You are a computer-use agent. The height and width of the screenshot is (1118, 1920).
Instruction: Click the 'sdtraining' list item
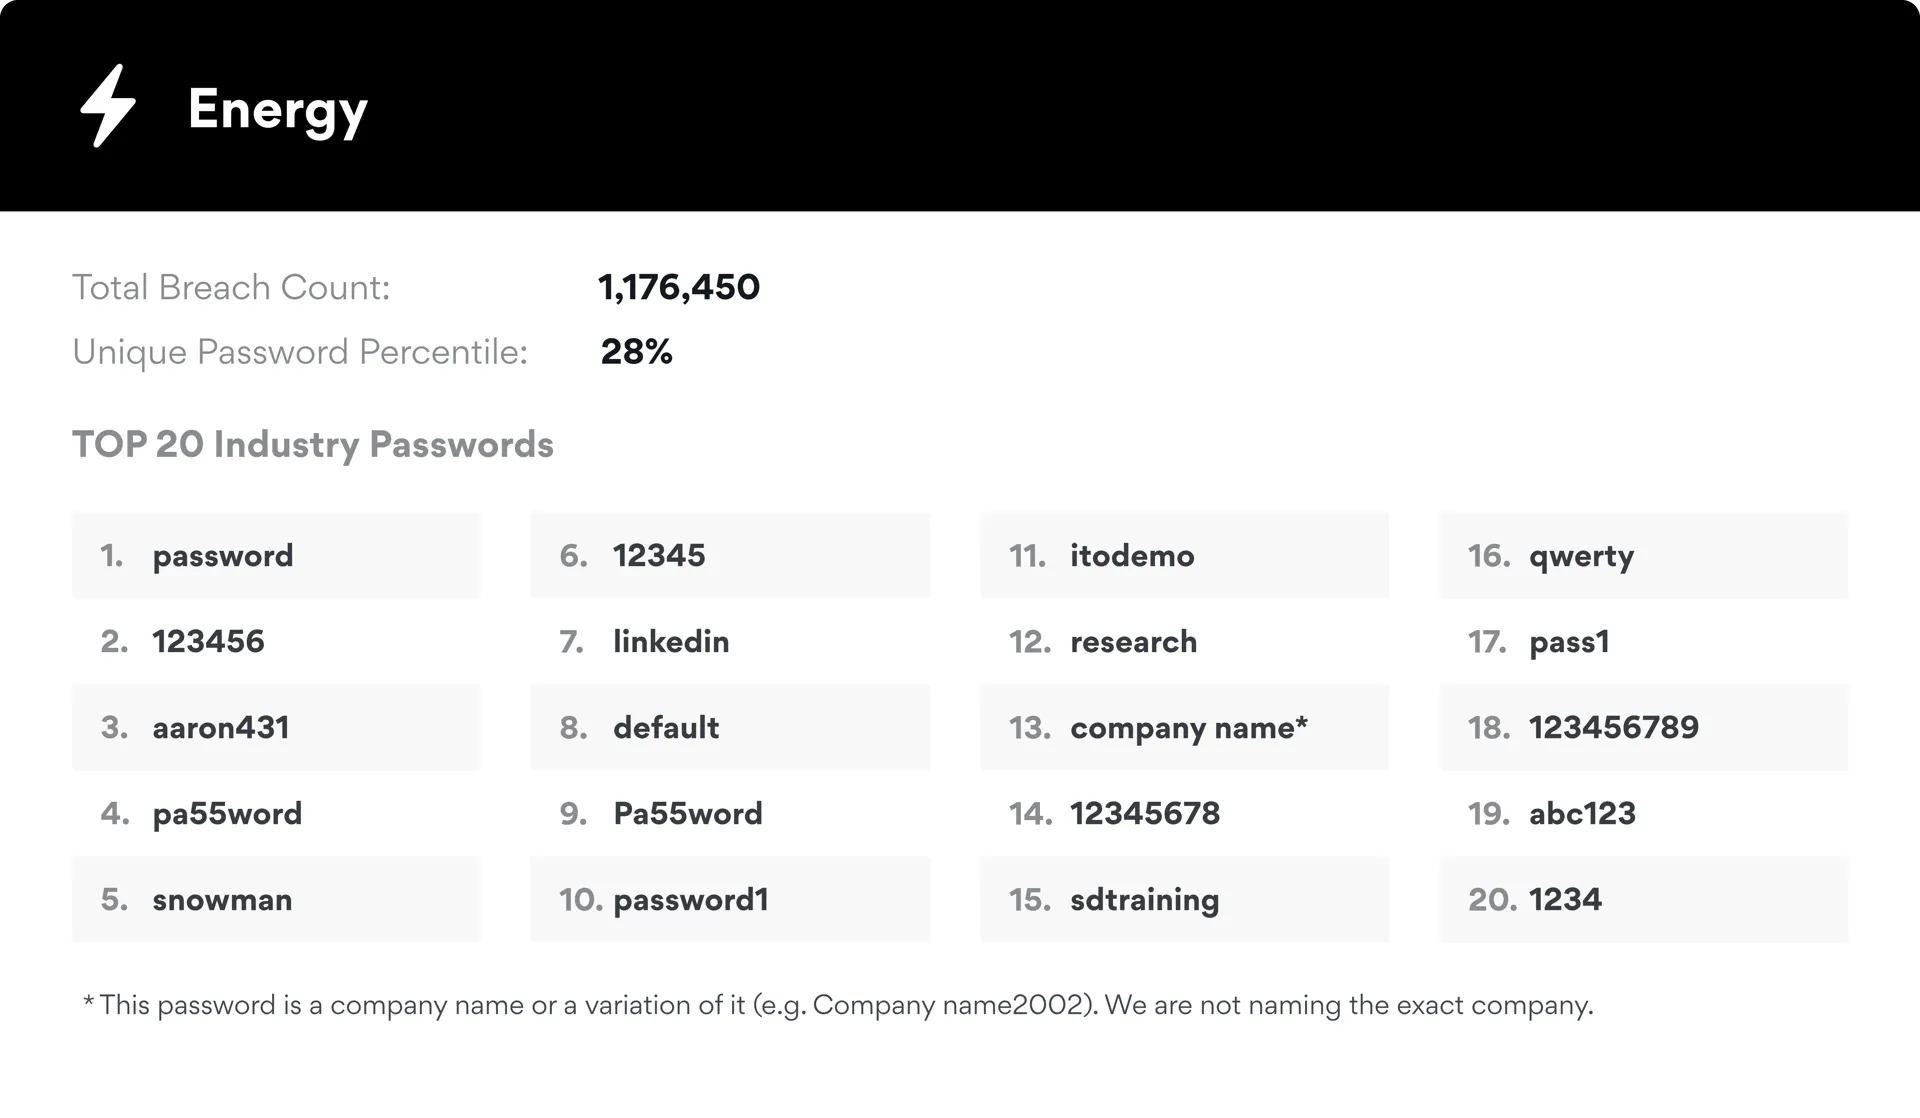point(1144,900)
